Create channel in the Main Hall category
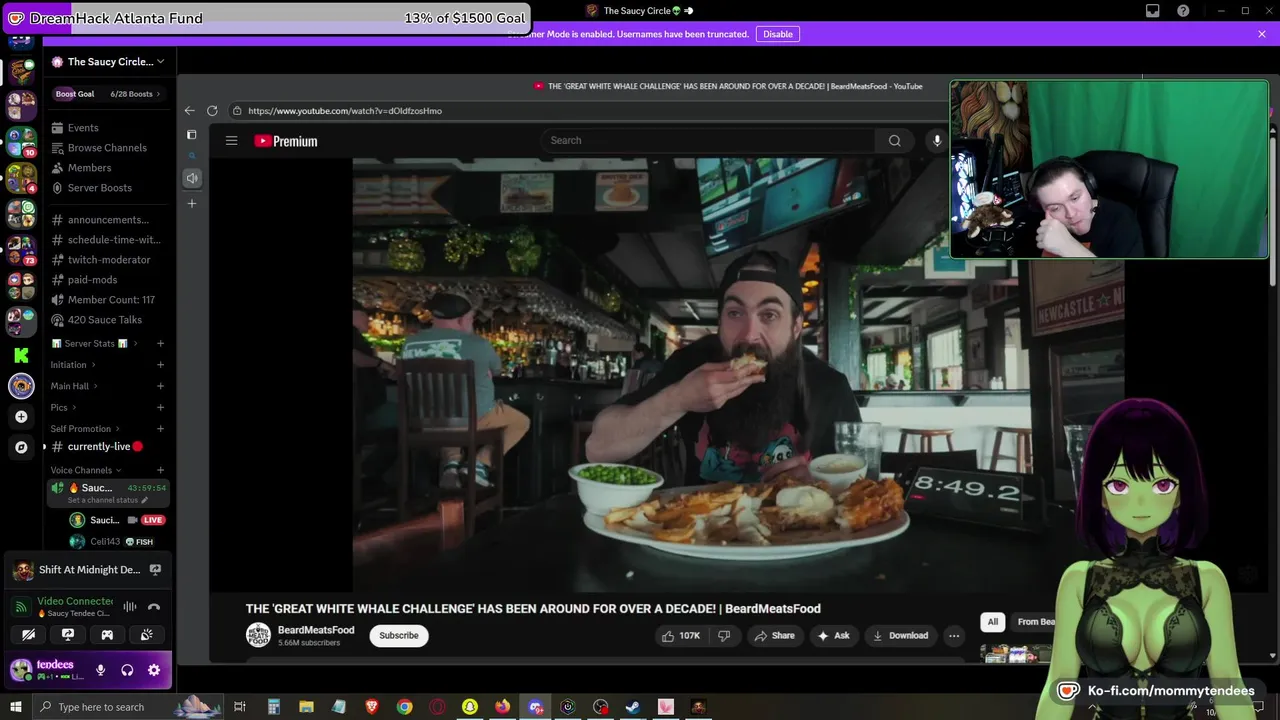This screenshot has height=720, width=1280. point(160,386)
